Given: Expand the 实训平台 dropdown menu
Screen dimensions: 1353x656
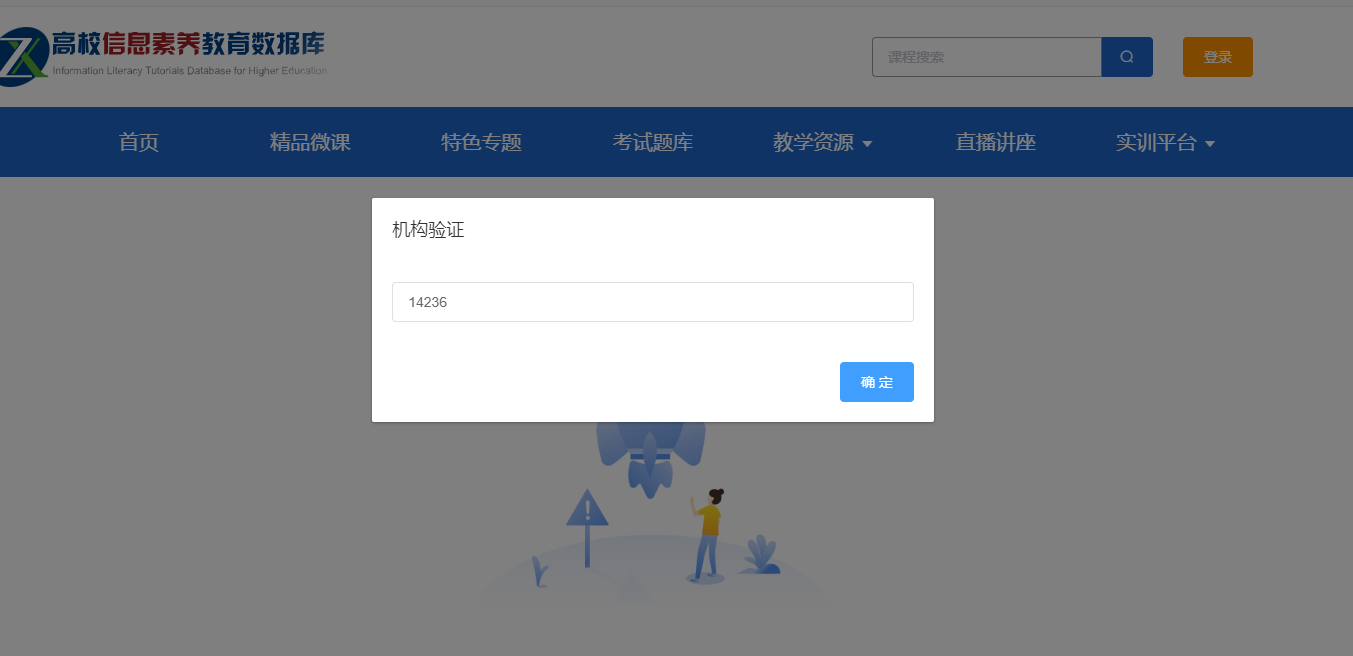Looking at the screenshot, I should [1166, 142].
